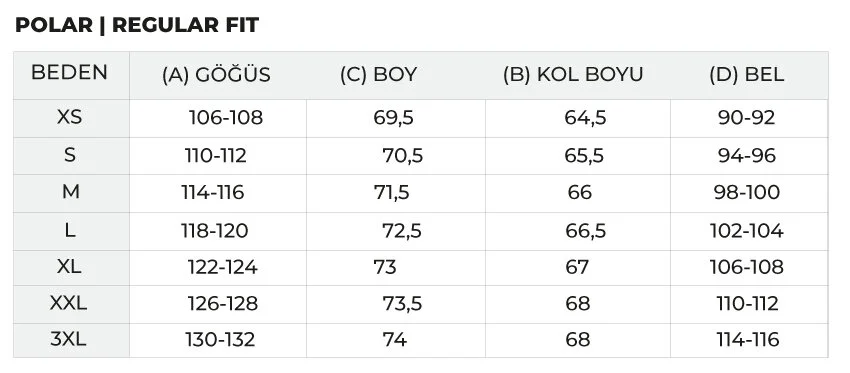
Task: Click the L size row label
Action: coord(70,231)
